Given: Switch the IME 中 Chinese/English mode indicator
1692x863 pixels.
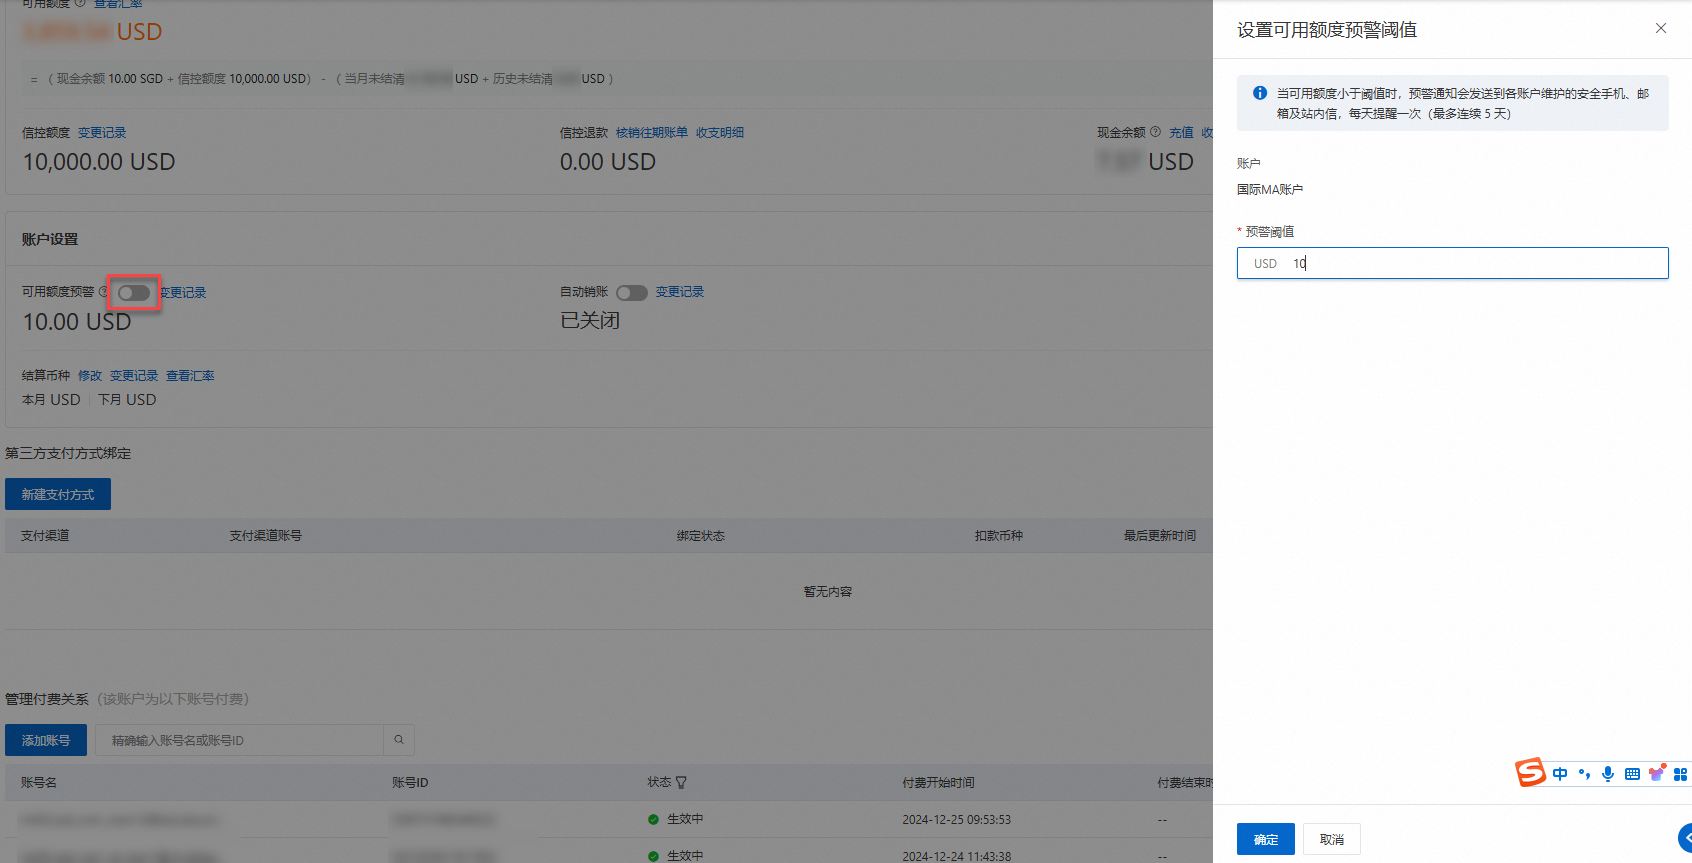Looking at the screenshot, I should [x=1560, y=774].
